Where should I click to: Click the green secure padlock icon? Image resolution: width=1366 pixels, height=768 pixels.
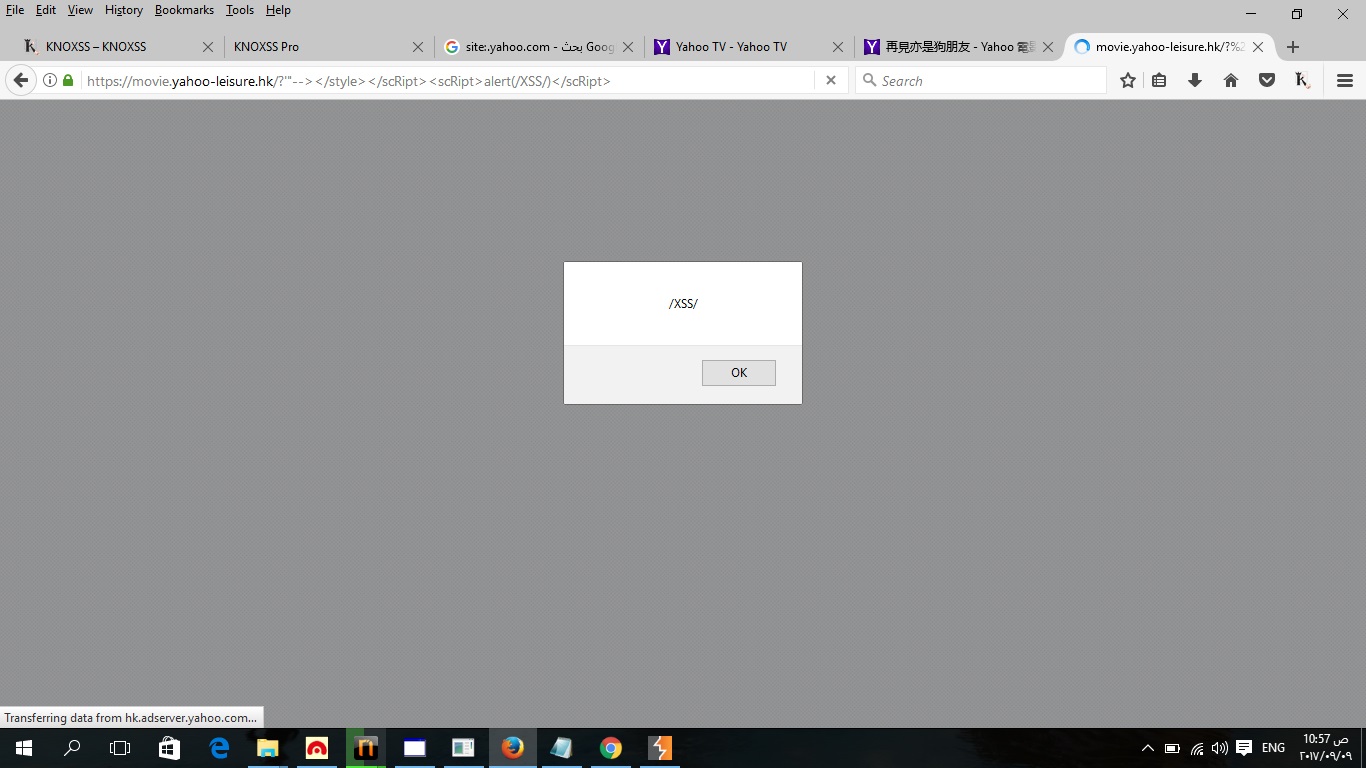68,81
